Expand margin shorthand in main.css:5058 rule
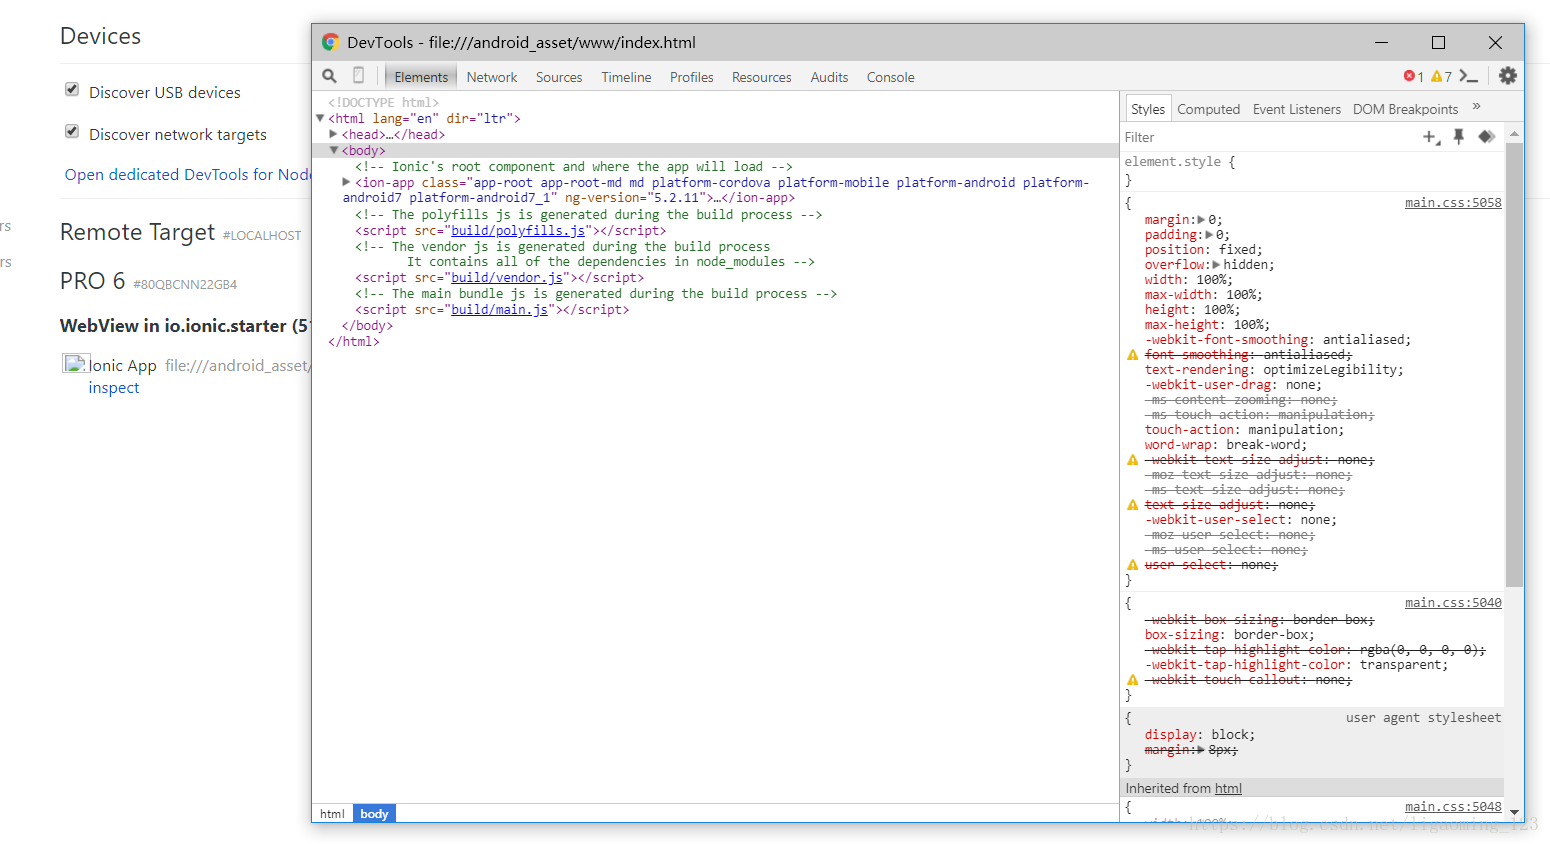 (x=1202, y=220)
